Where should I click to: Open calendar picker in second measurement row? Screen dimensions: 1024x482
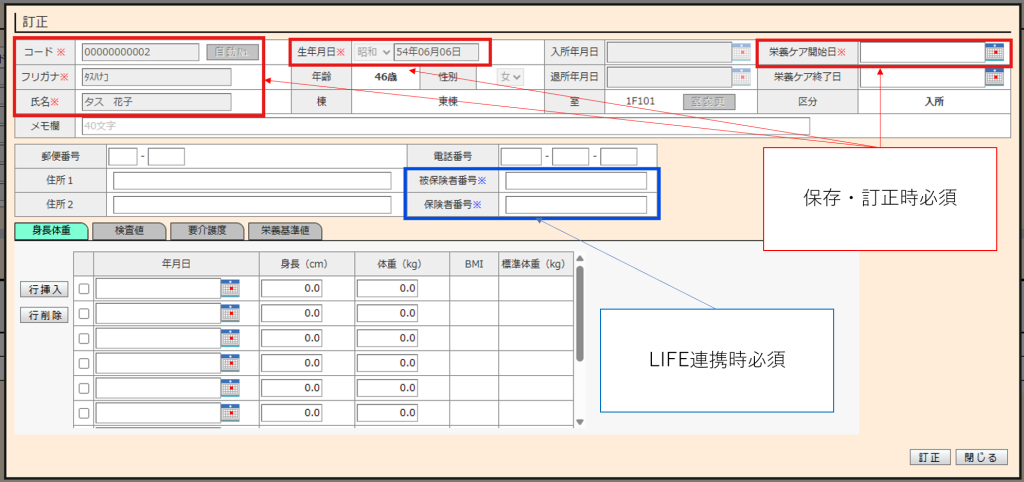(230, 313)
